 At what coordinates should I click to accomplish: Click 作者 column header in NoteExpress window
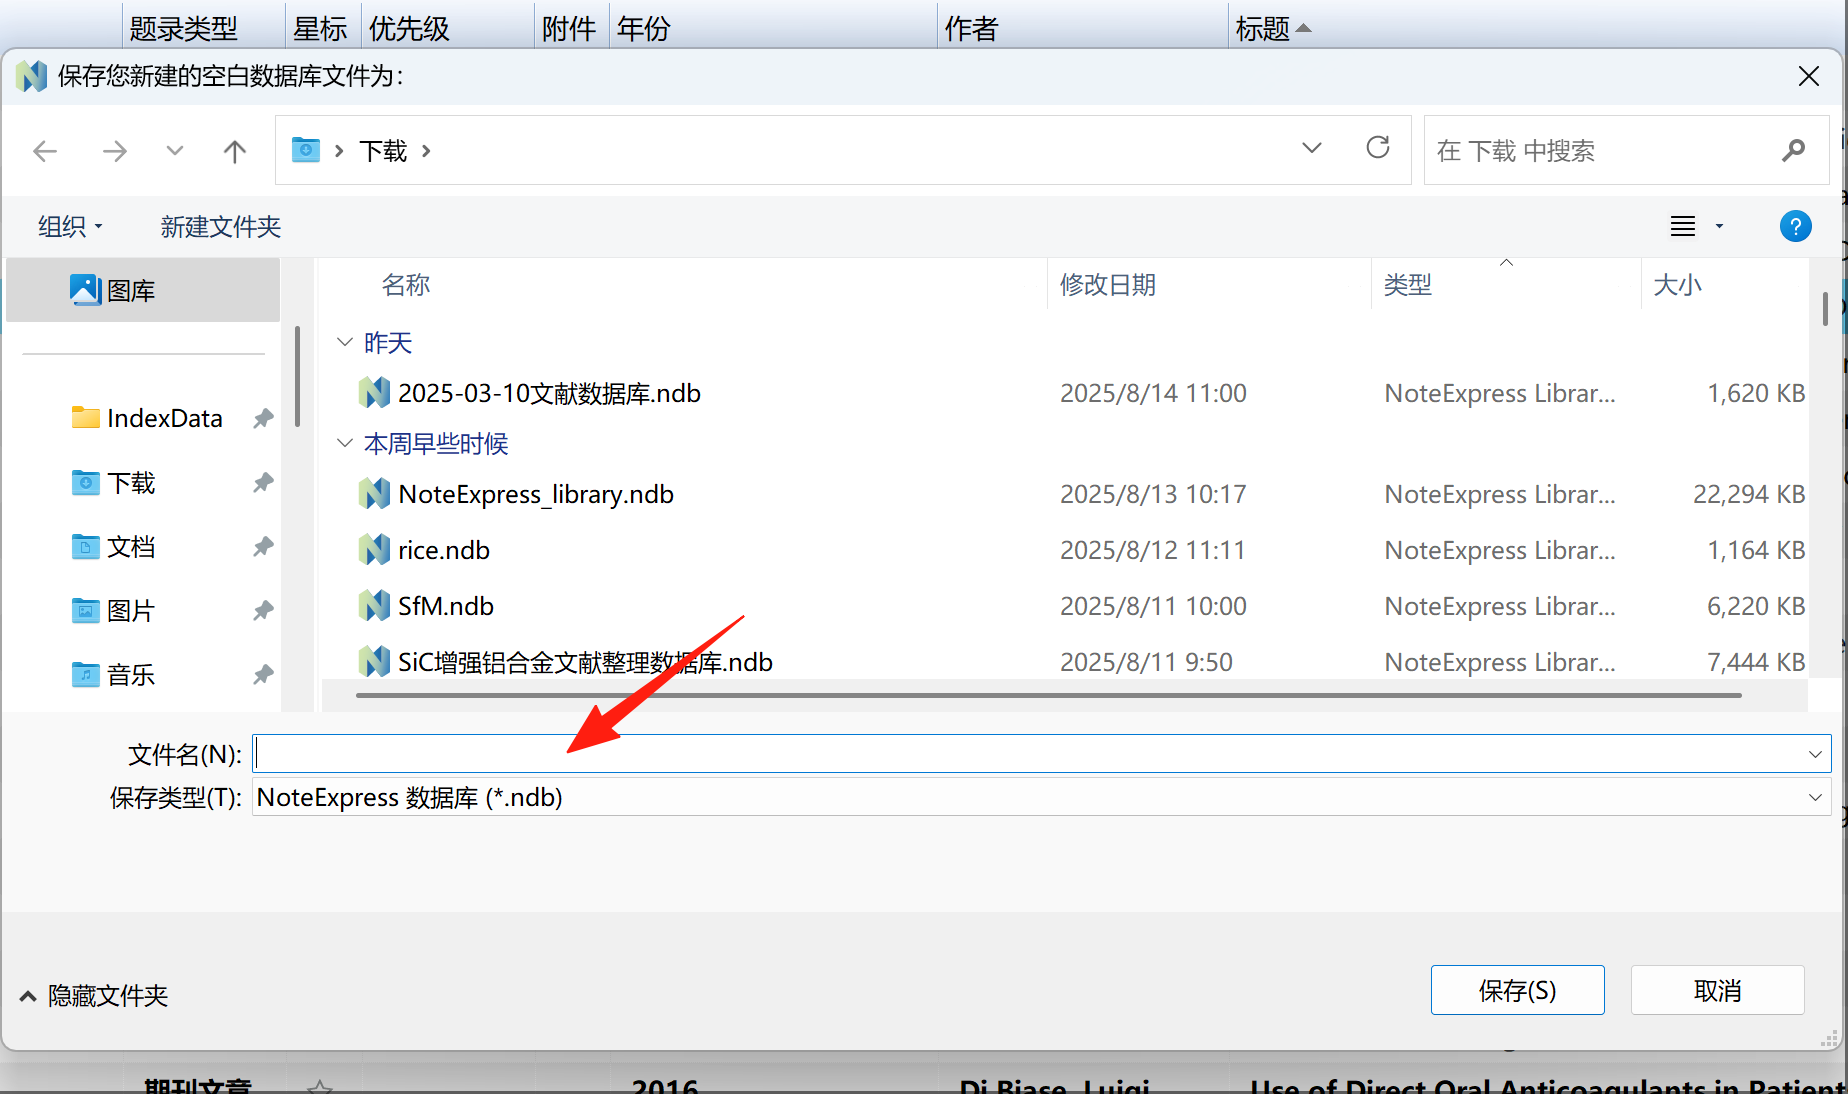tap(971, 29)
